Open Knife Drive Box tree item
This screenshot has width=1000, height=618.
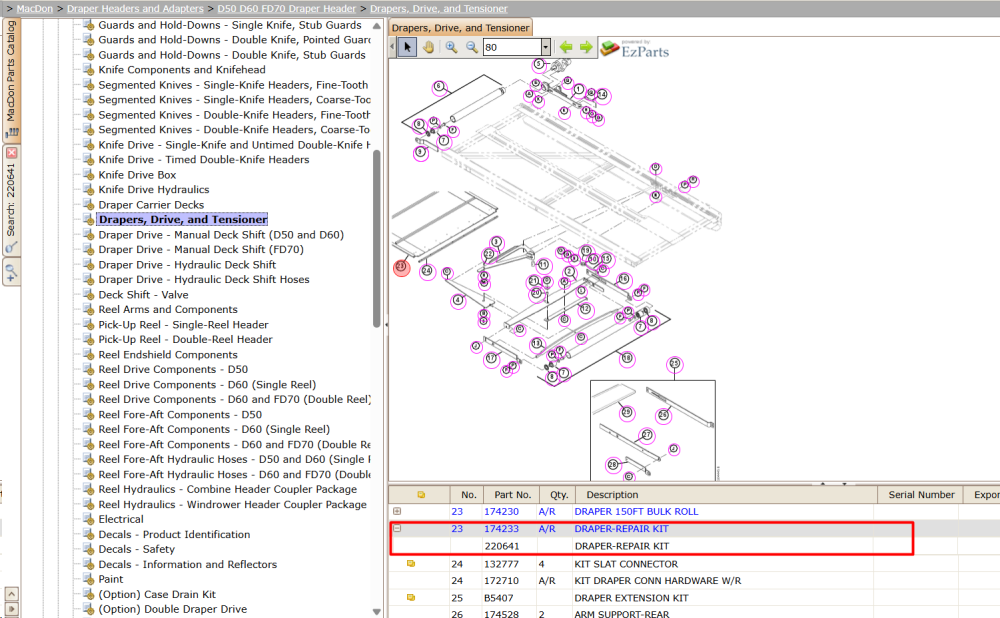(137, 175)
